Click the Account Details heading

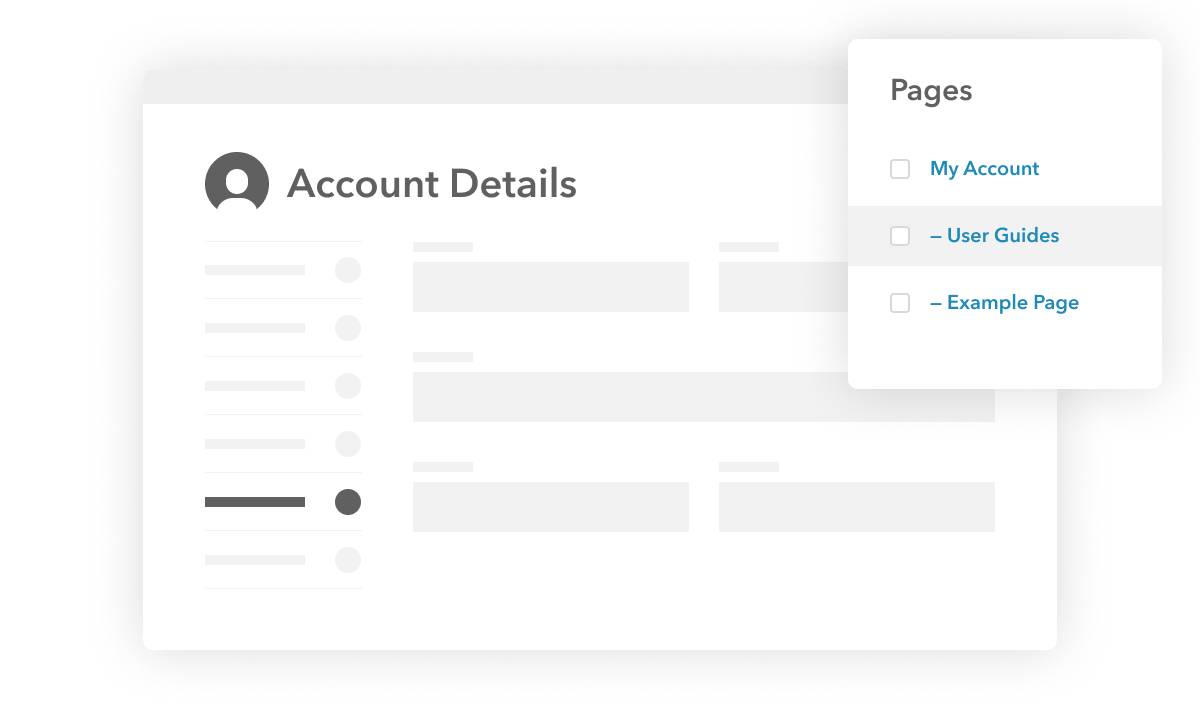[x=431, y=184]
